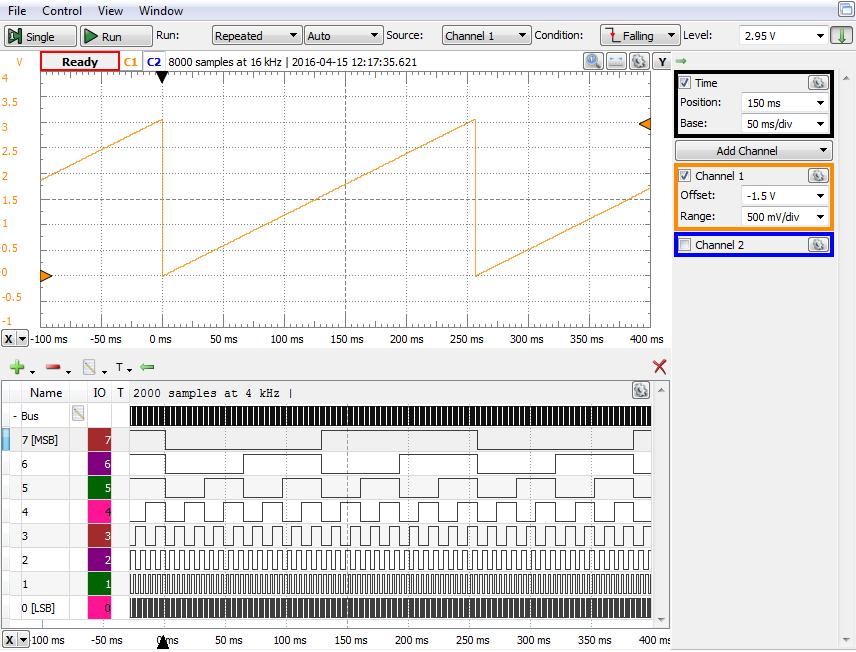
Task: Open the trigger Source Channel 1 dropdown
Action: pyautogui.click(x=486, y=35)
